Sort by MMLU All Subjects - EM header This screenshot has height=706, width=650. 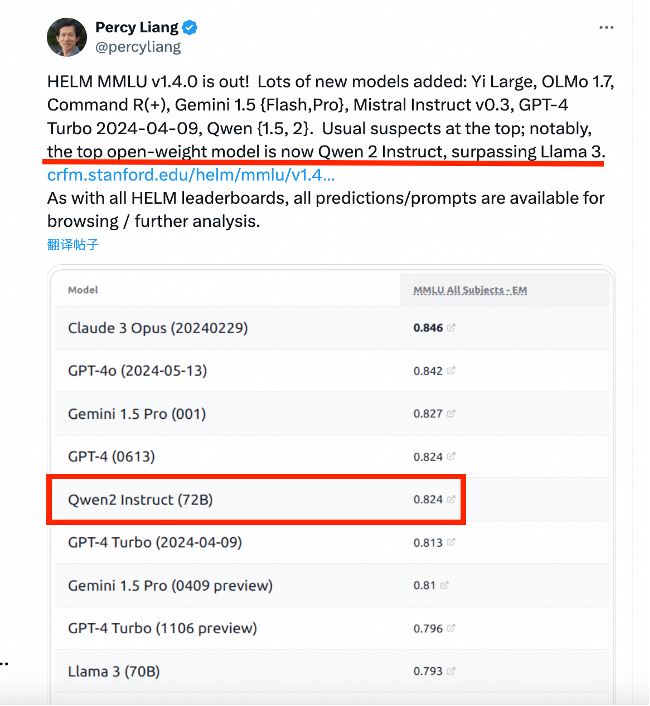[470, 290]
